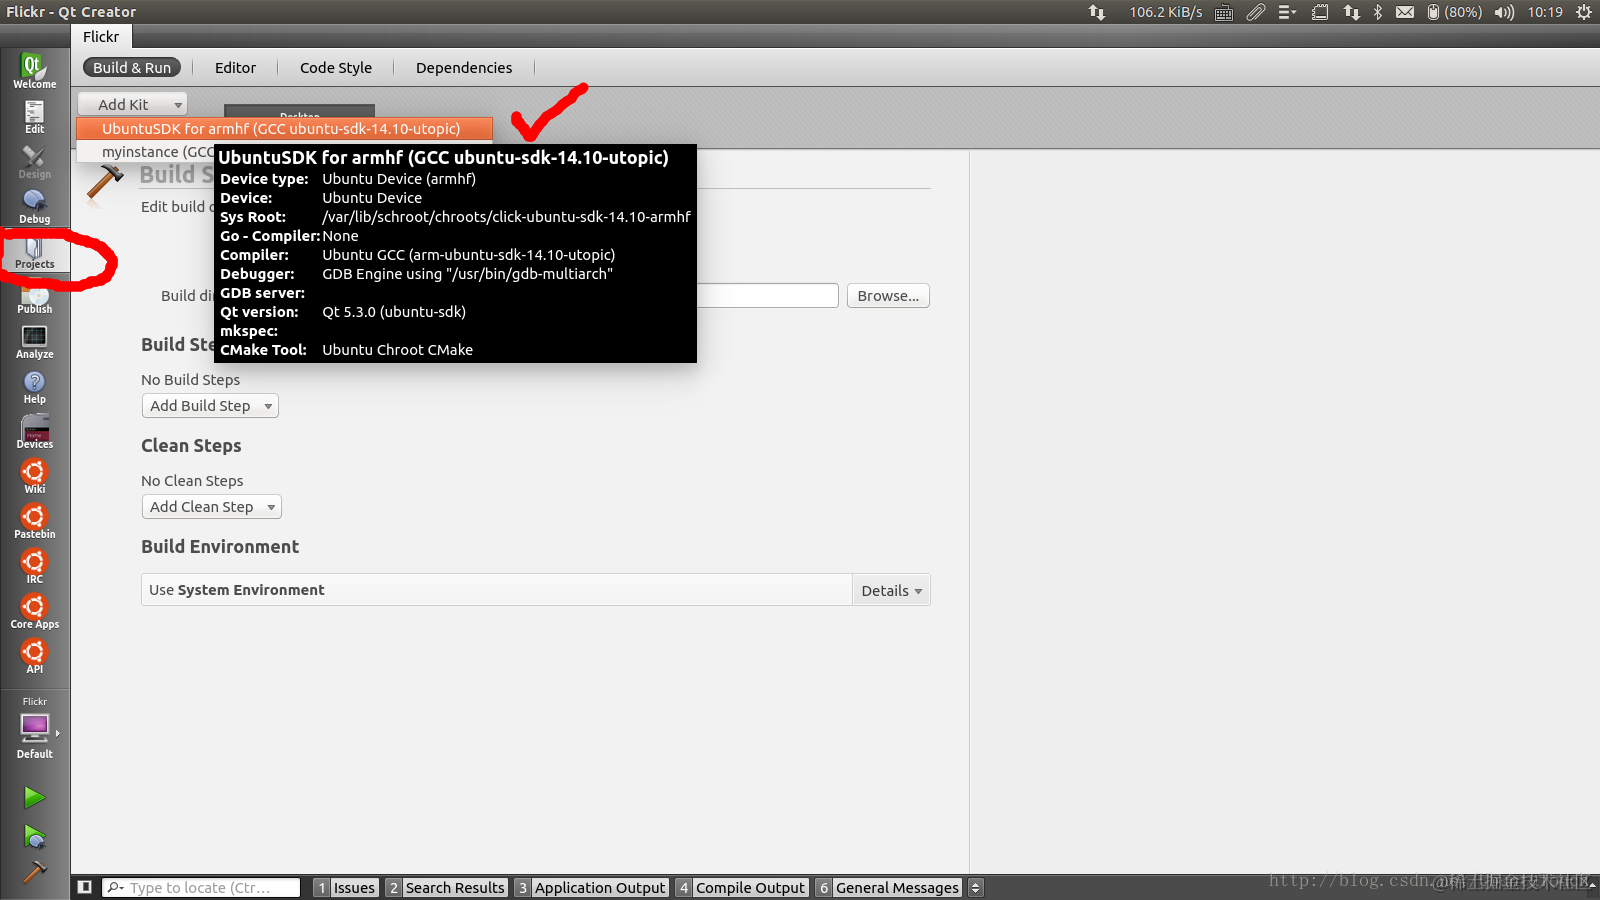Viewport: 1600px width, 900px height.
Task: Open the Pastebin sidebar item
Action: point(34,521)
